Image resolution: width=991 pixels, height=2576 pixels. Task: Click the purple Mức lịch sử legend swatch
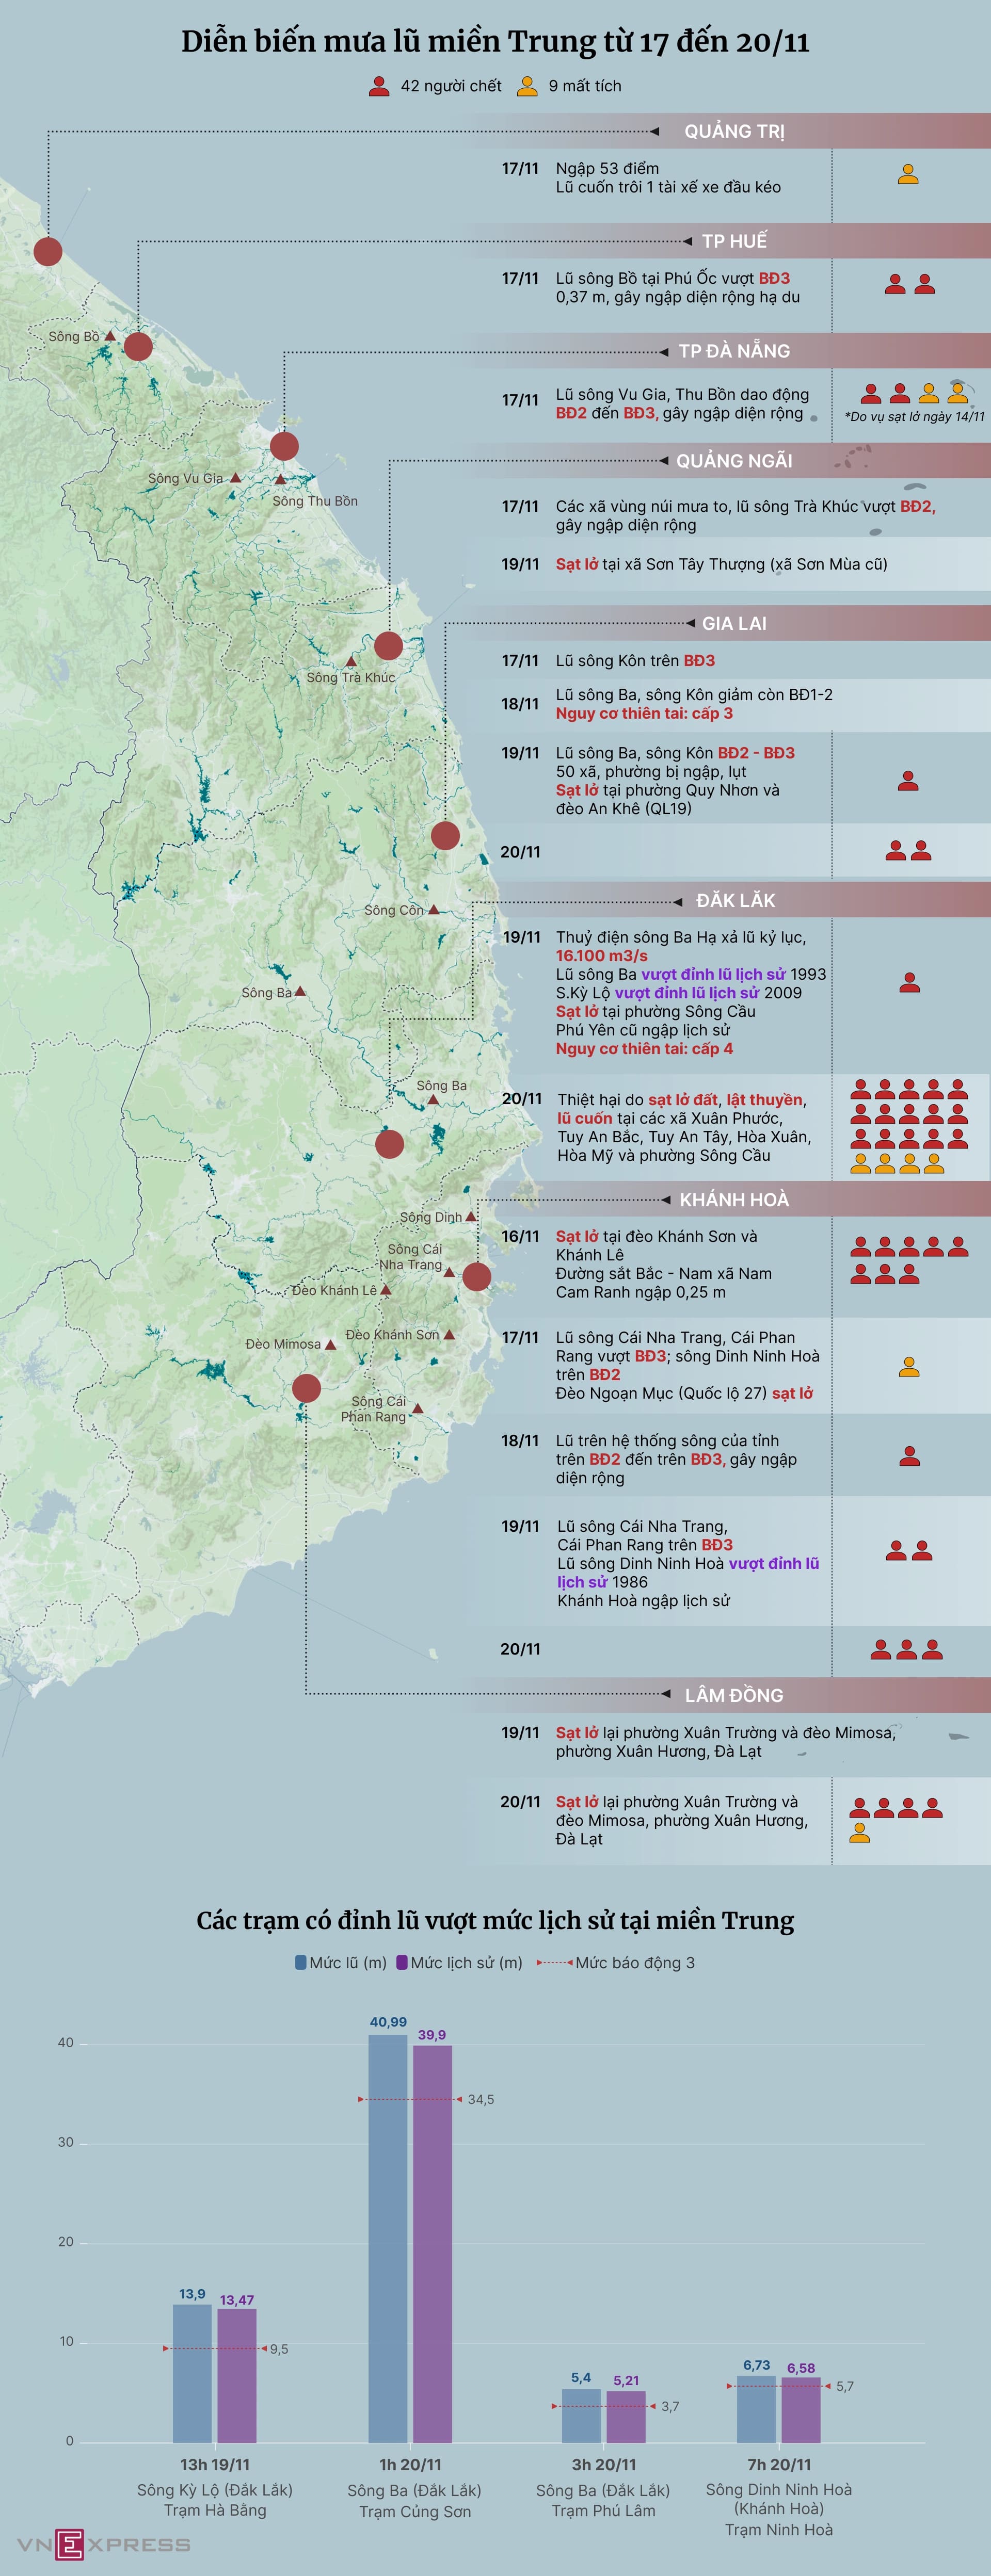[402, 1963]
